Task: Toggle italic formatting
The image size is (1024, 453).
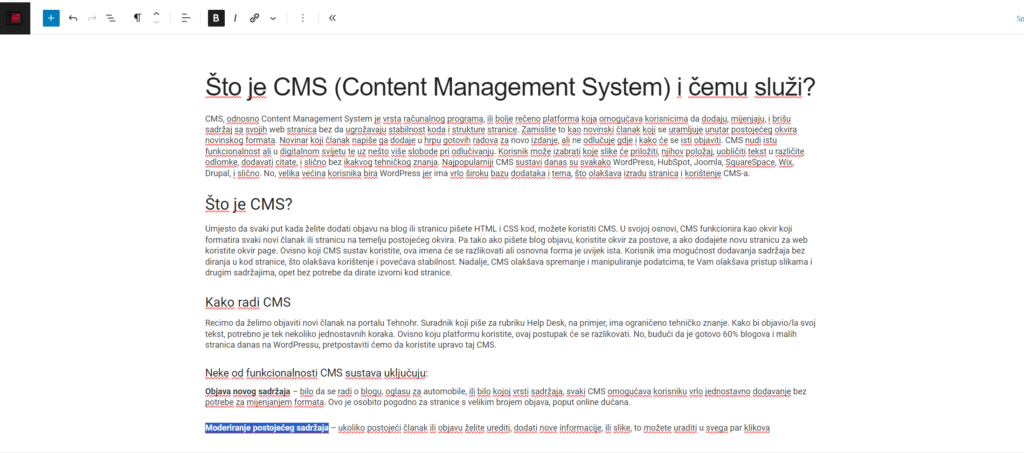Action: (x=235, y=18)
